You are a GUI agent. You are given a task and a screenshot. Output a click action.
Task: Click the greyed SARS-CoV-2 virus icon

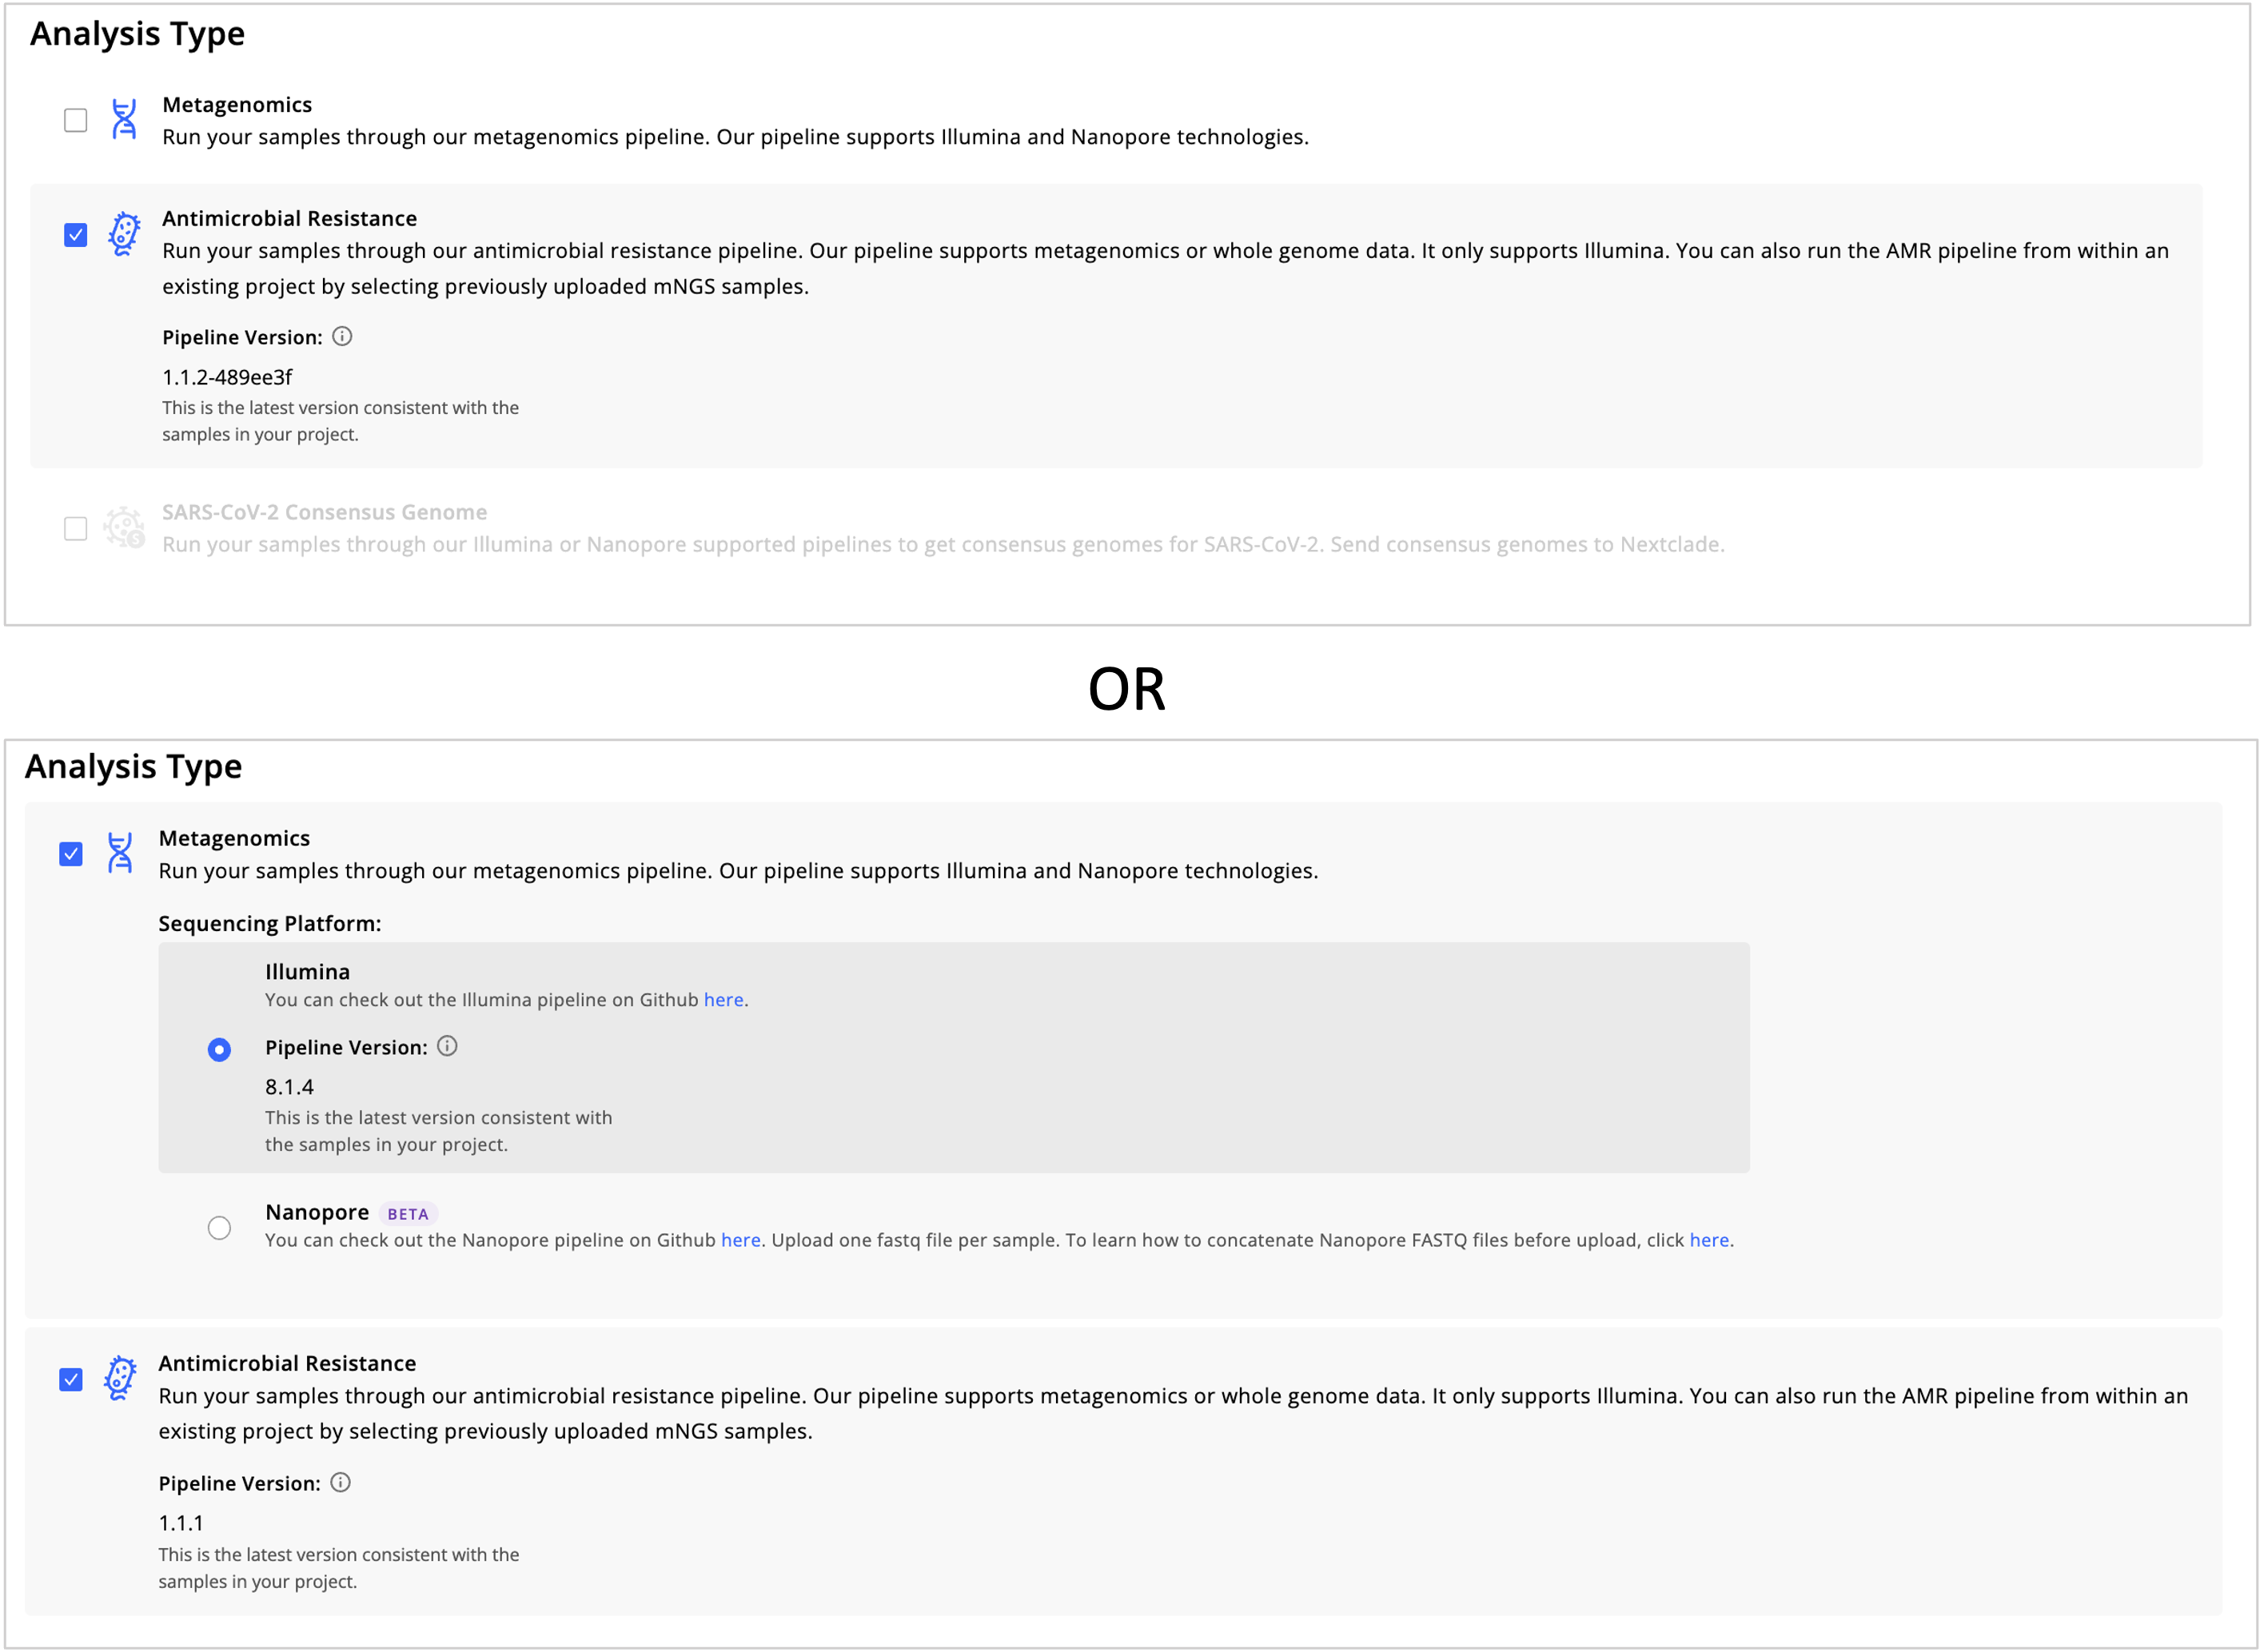tap(124, 527)
